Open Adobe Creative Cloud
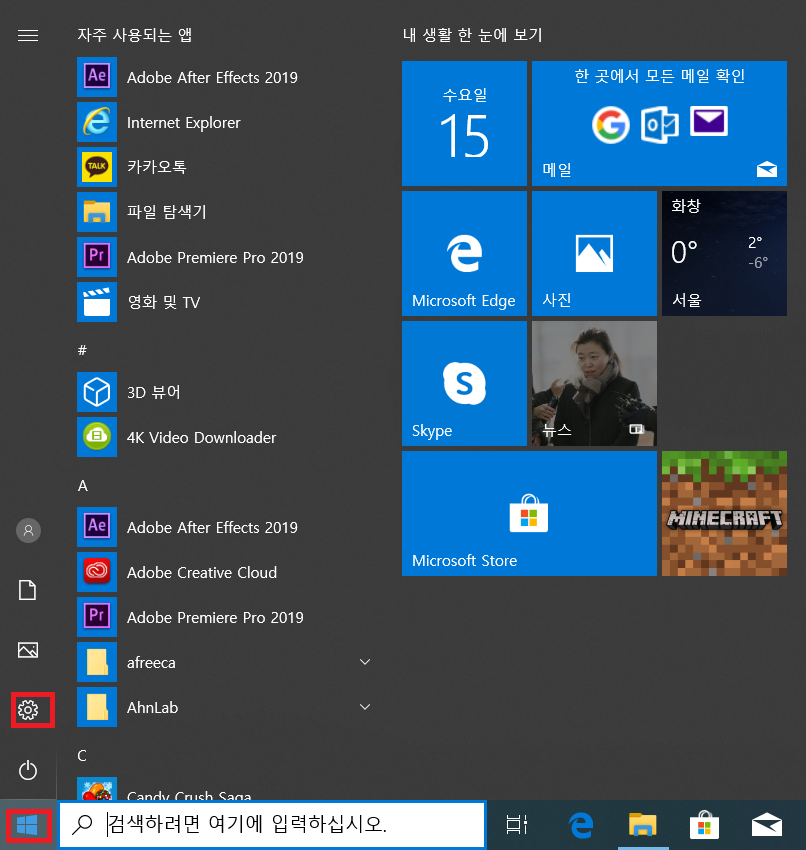806x850 pixels. 225,572
